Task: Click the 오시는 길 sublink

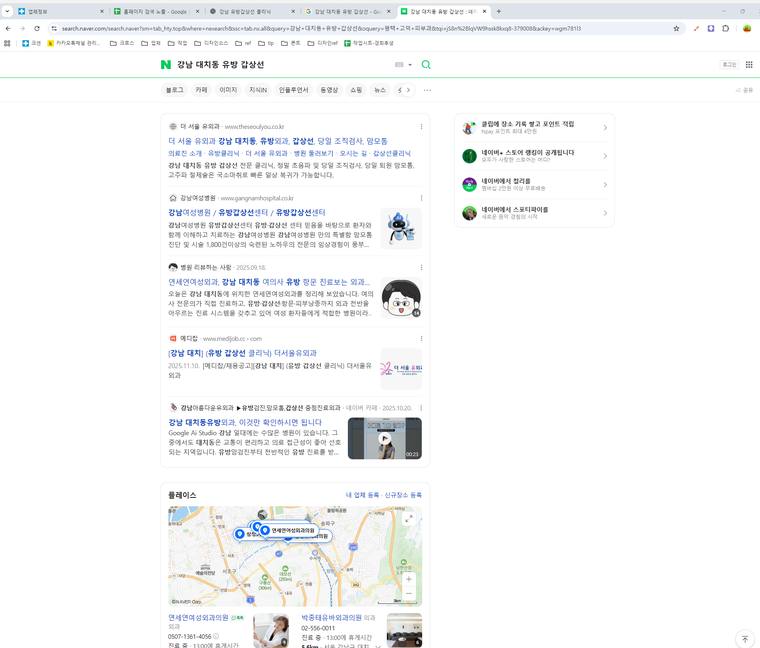Action: 353,153
